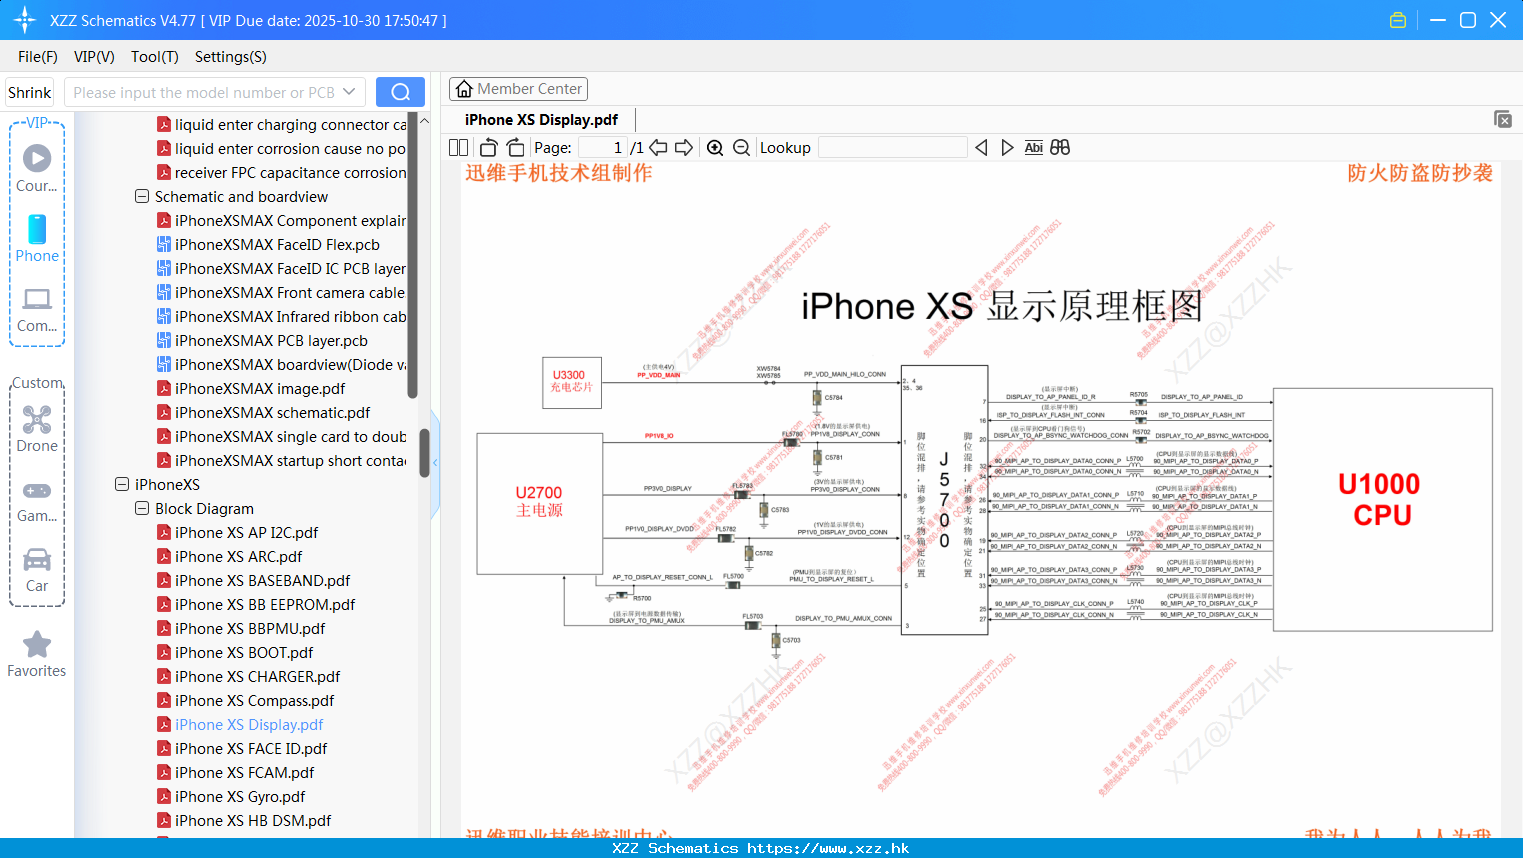This screenshot has width=1523, height=858.
Task: Open the Drone category
Action: pos(37,428)
